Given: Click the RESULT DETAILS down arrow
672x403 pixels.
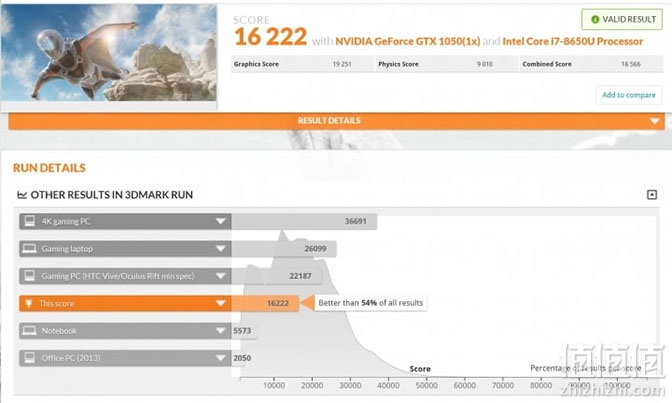Looking at the screenshot, I should coord(654,121).
